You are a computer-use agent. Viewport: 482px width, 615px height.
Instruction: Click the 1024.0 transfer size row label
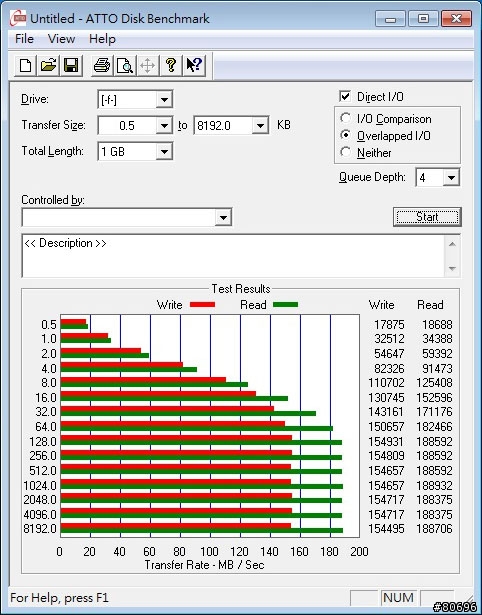point(40,486)
